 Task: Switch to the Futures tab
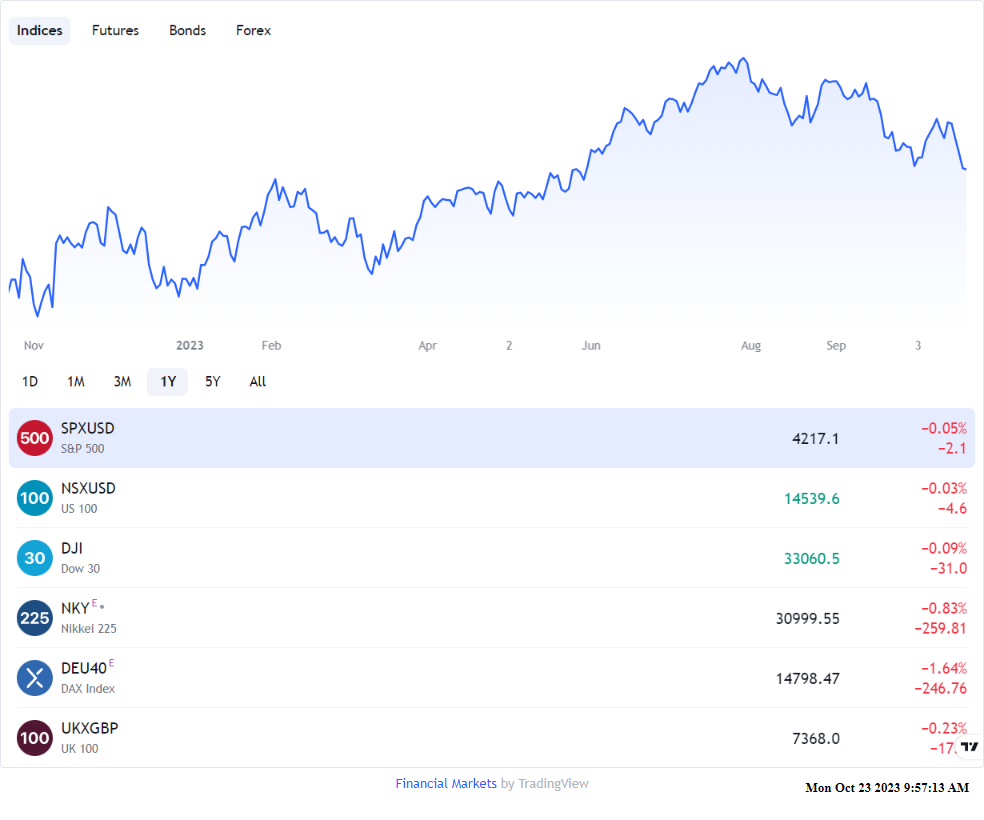pos(115,31)
